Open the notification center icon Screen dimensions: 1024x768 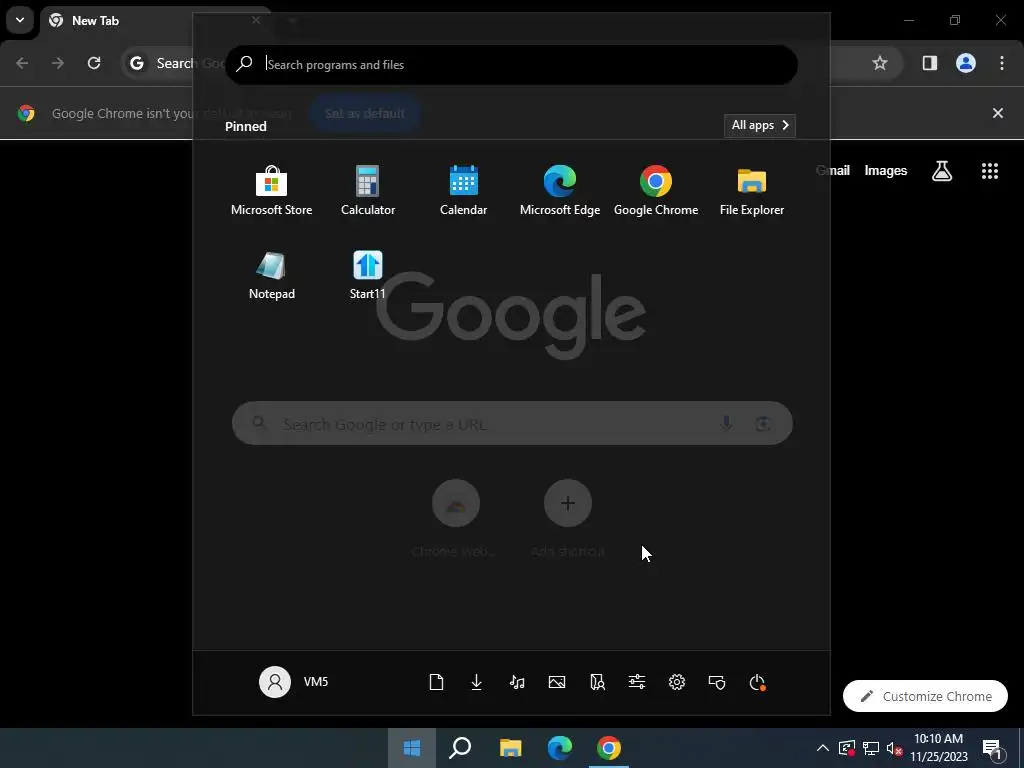point(992,748)
